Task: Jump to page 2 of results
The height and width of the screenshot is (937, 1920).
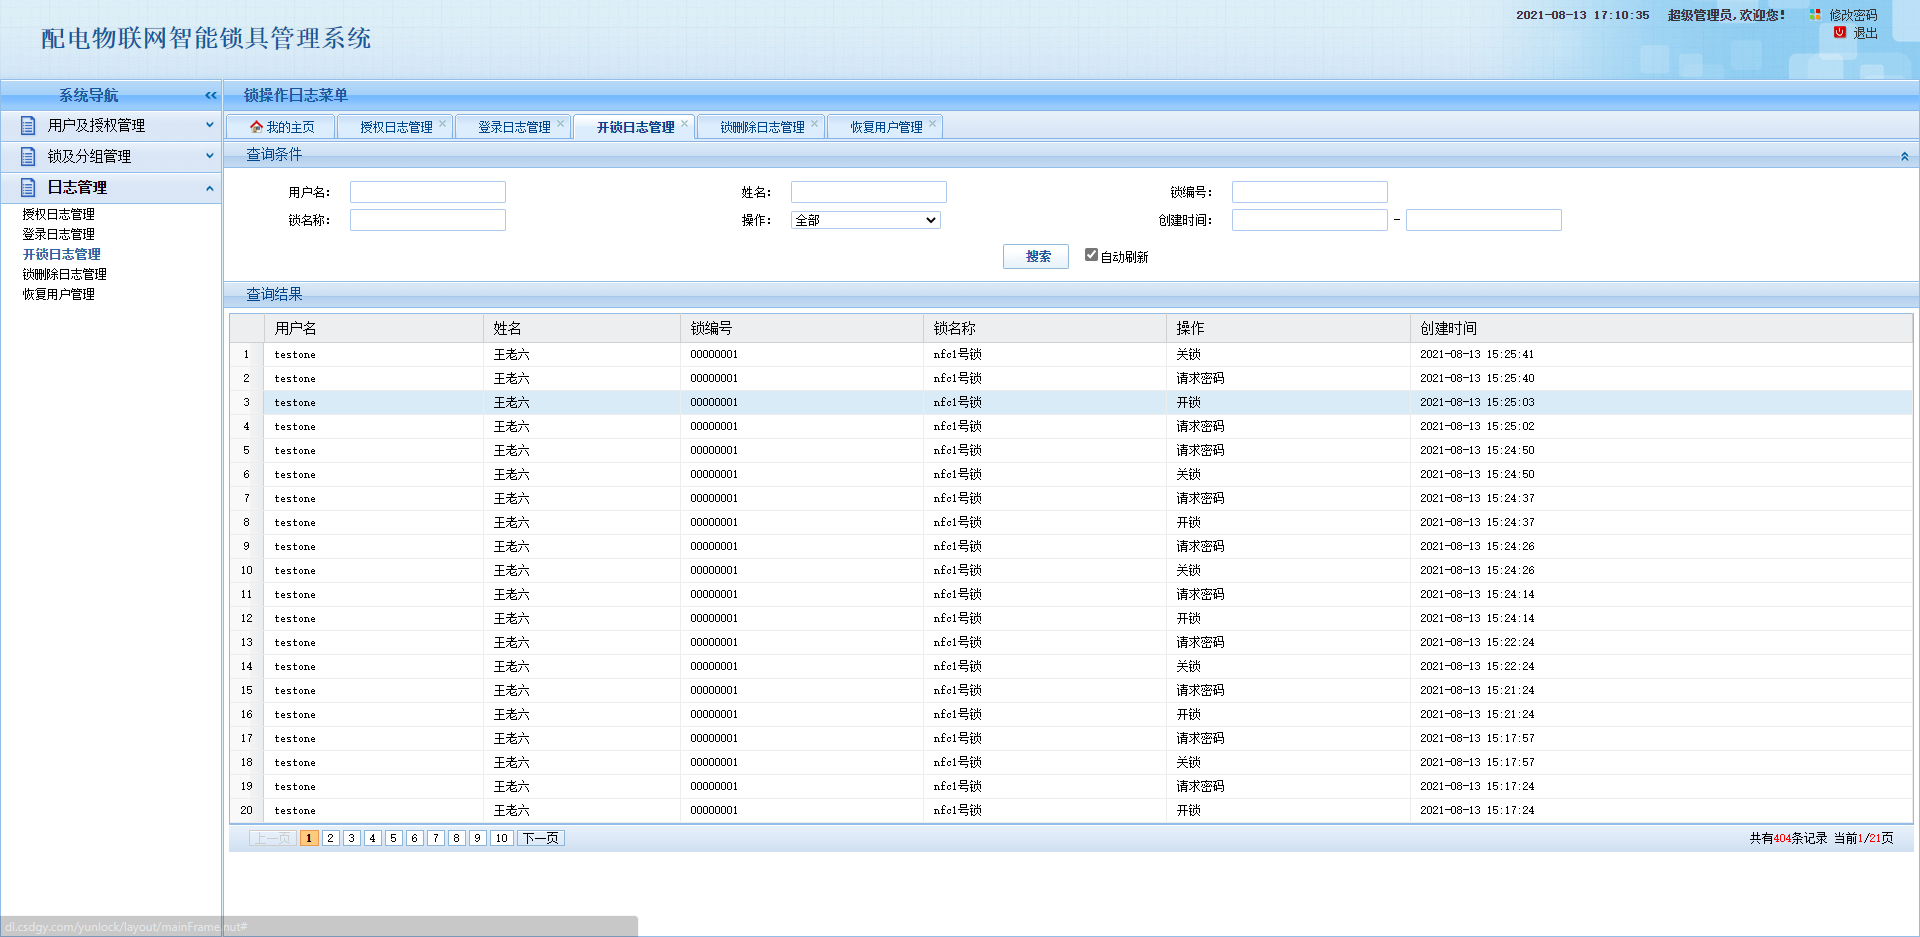Action: coord(330,838)
